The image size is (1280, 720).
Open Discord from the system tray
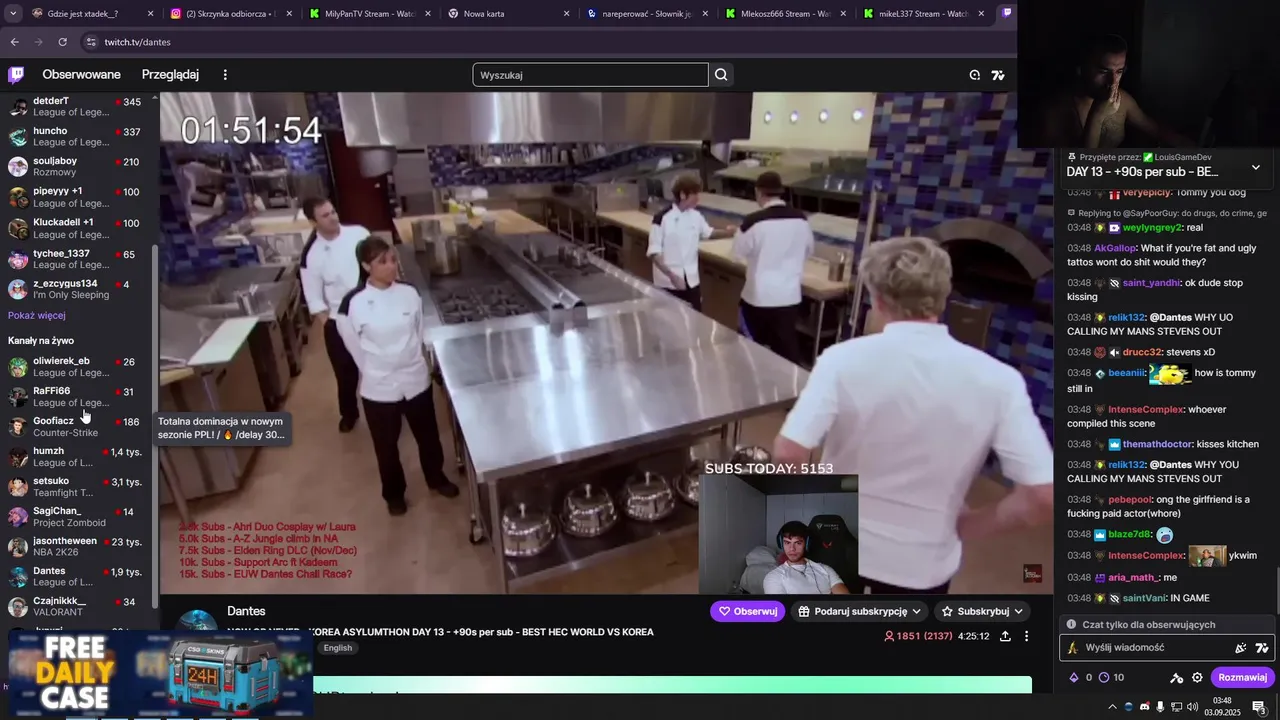1145,707
